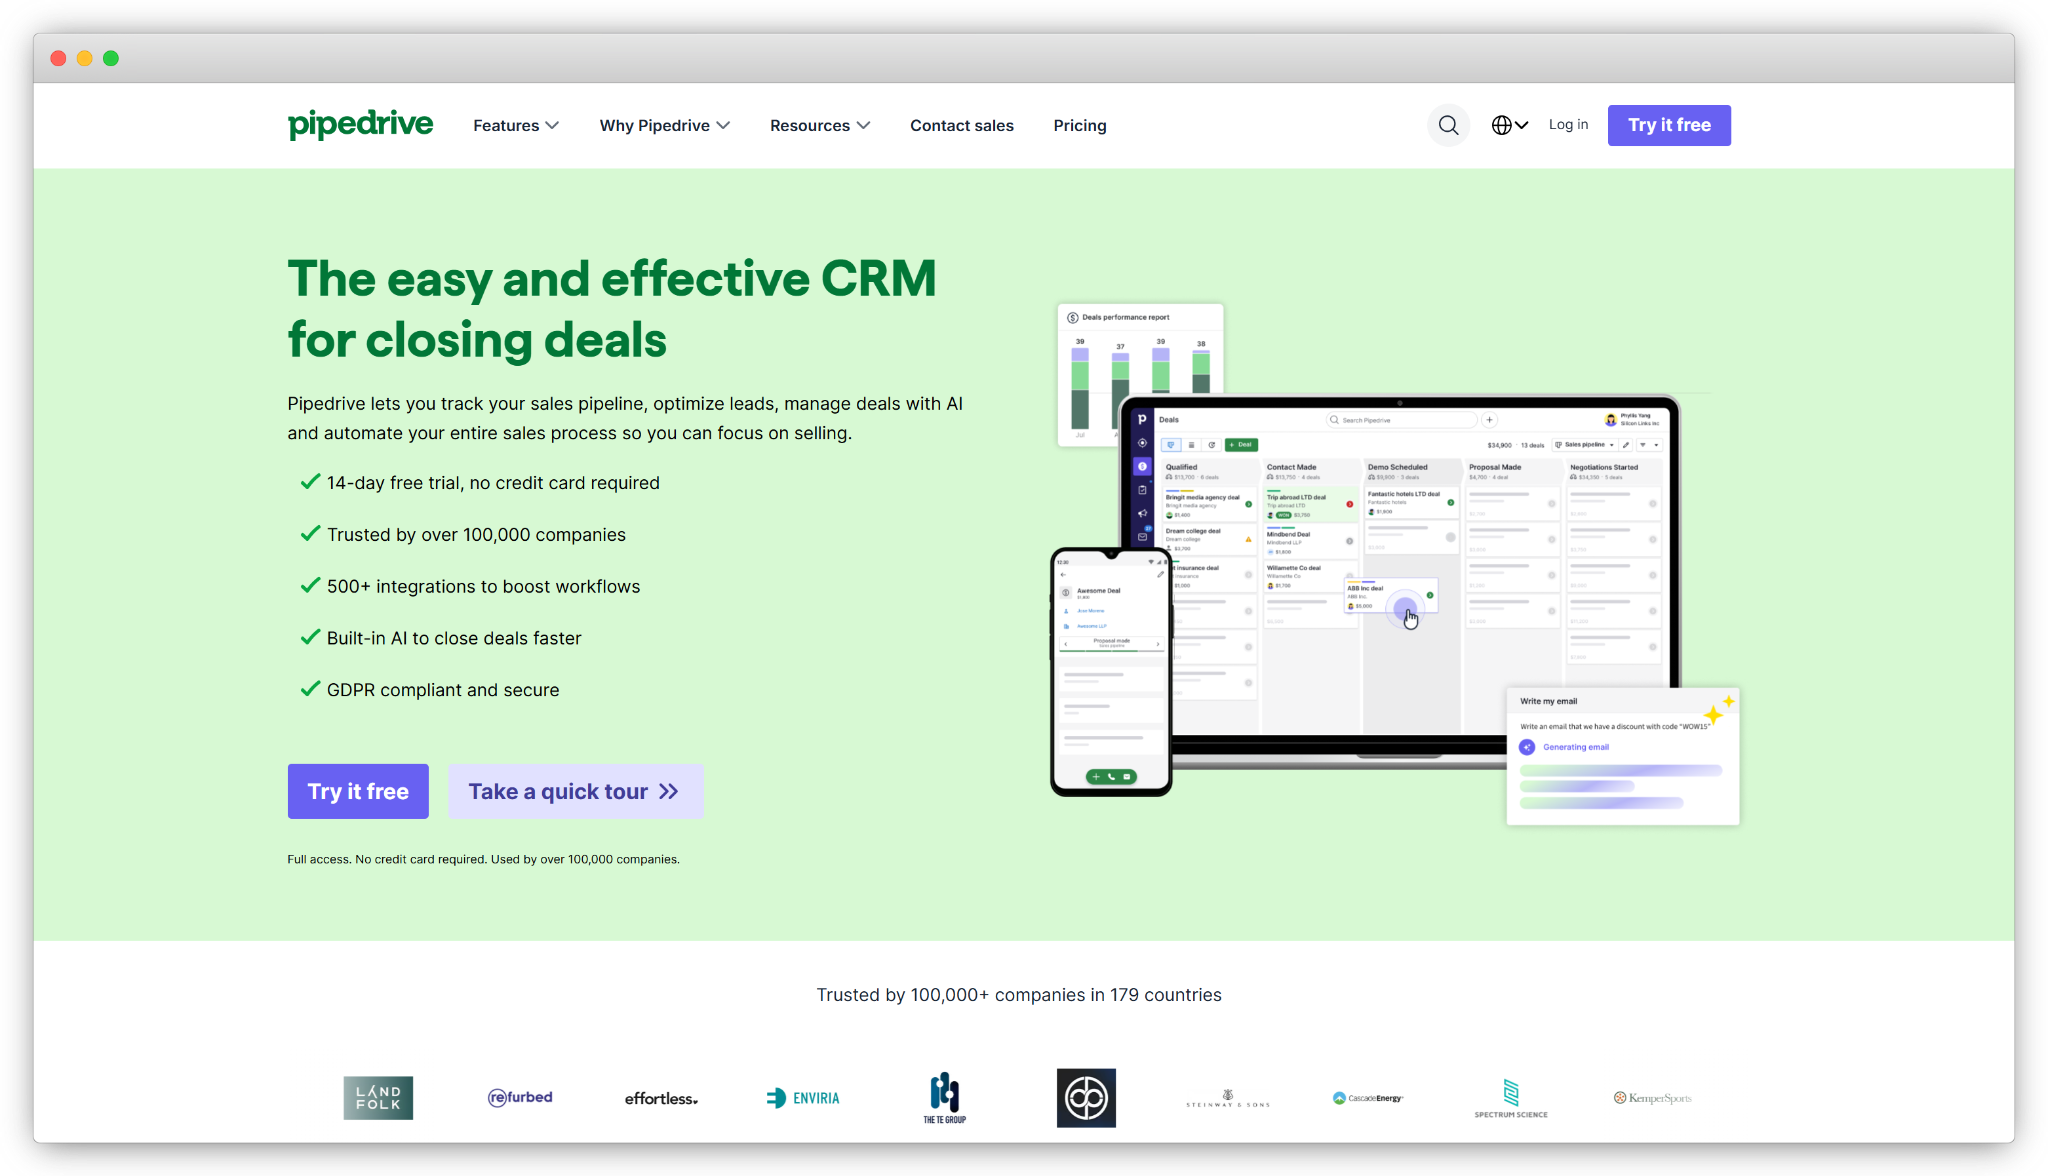Screen dimensions: 2048x1176
Task: Click Search Pipedrive field in laptop mockup
Action: pyautogui.click(x=1402, y=420)
